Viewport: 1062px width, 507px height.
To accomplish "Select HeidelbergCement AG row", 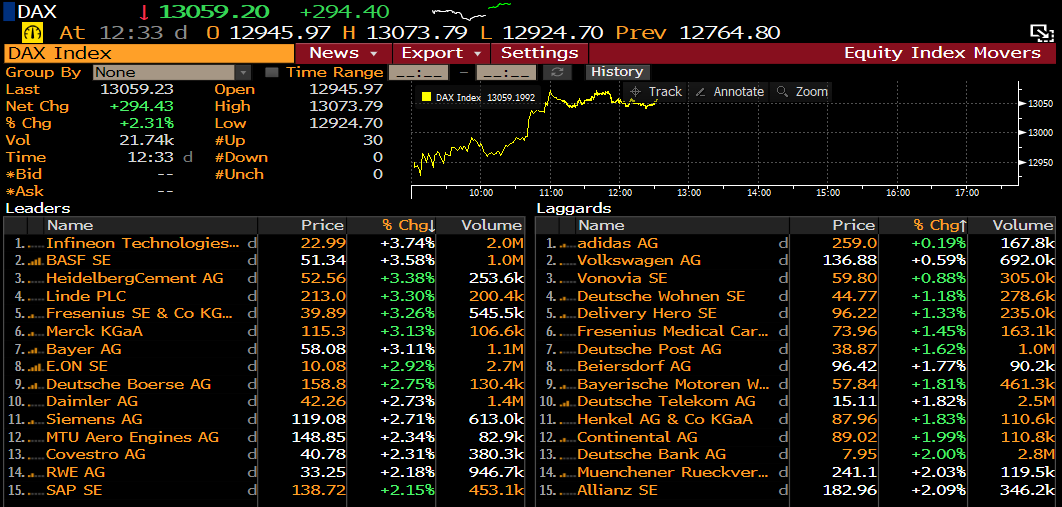I will (x=263, y=278).
